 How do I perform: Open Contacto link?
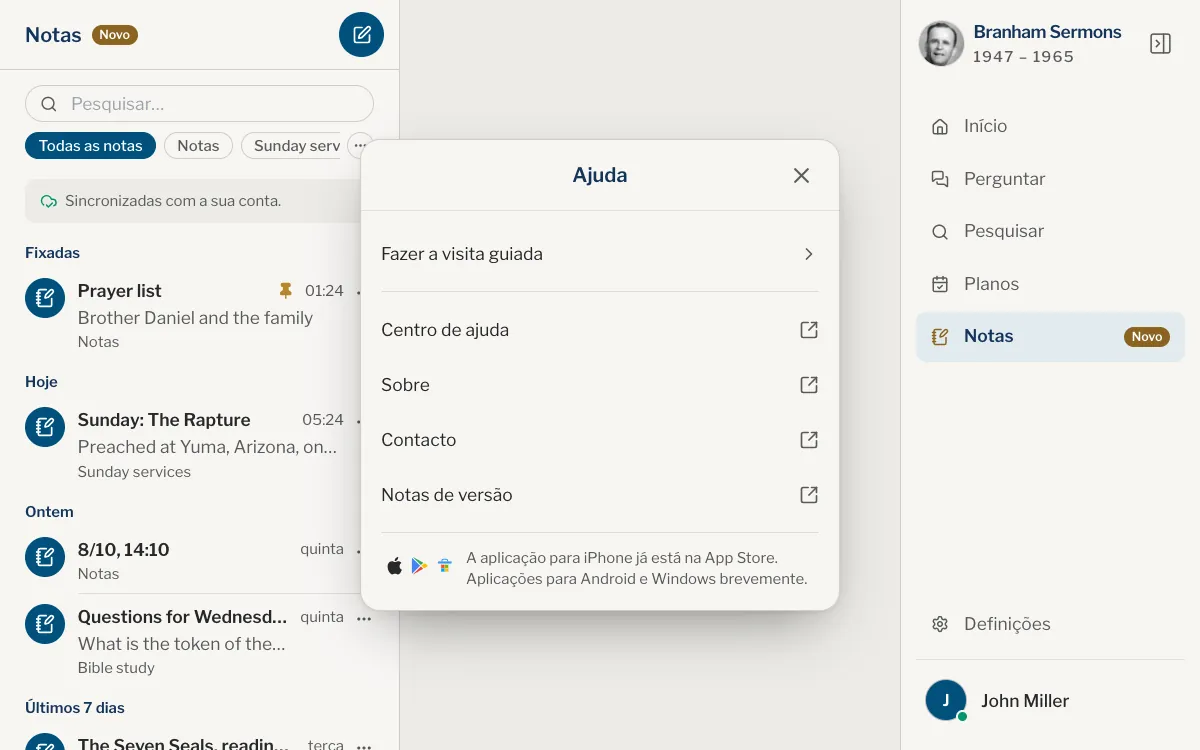pos(600,440)
